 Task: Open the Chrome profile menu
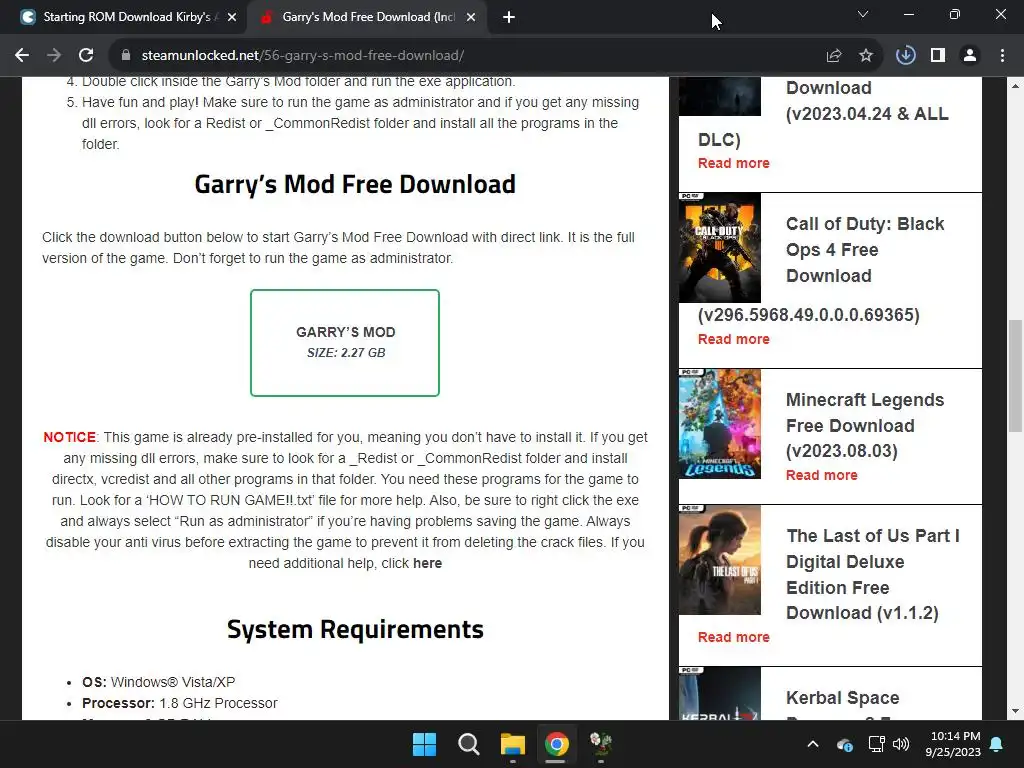click(970, 56)
